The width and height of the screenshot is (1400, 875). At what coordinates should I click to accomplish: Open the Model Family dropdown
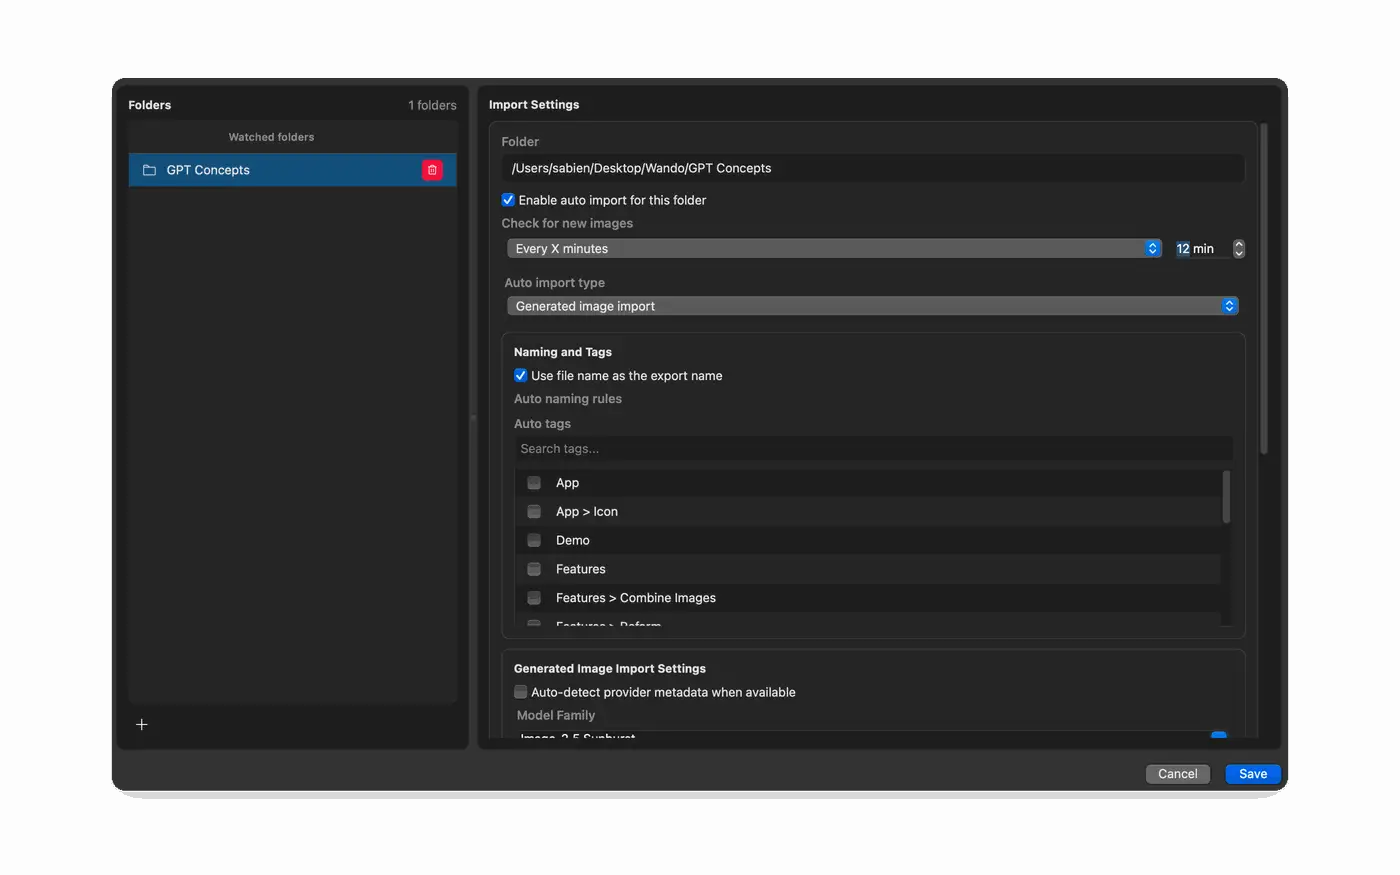click(873, 736)
